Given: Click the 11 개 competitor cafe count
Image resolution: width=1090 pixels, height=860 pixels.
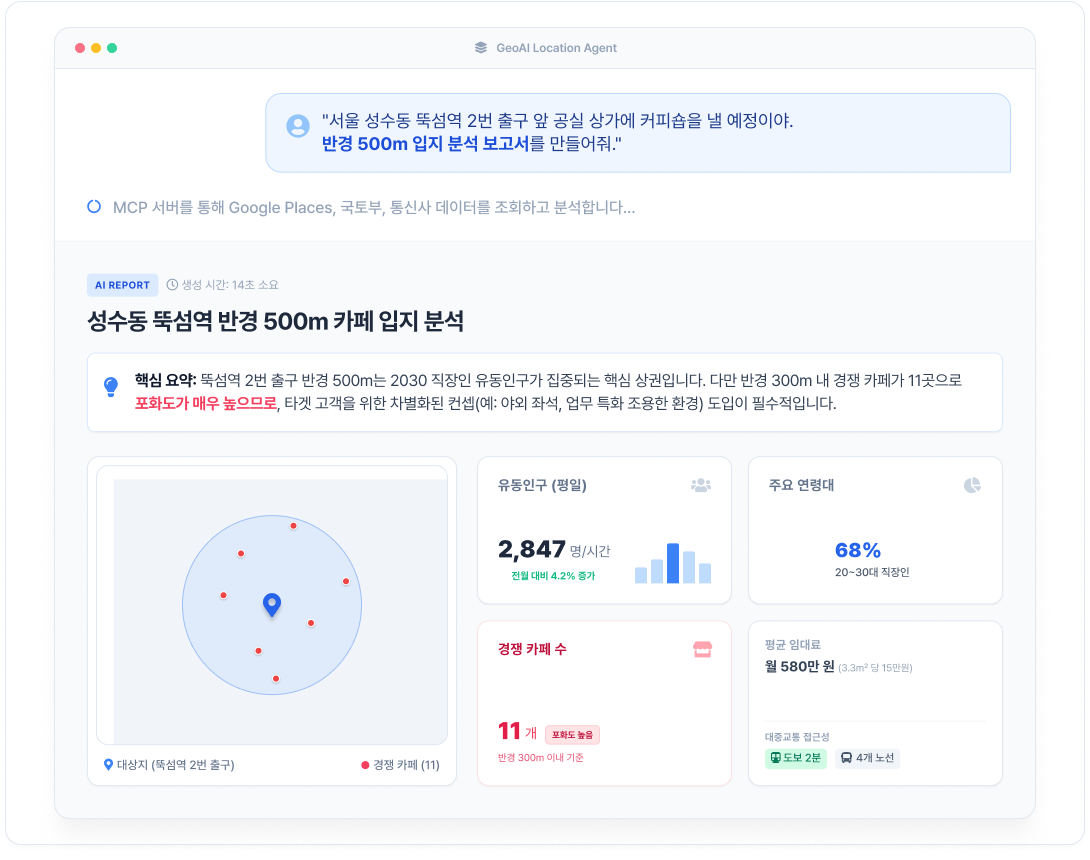Looking at the screenshot, I should [517, 731].
